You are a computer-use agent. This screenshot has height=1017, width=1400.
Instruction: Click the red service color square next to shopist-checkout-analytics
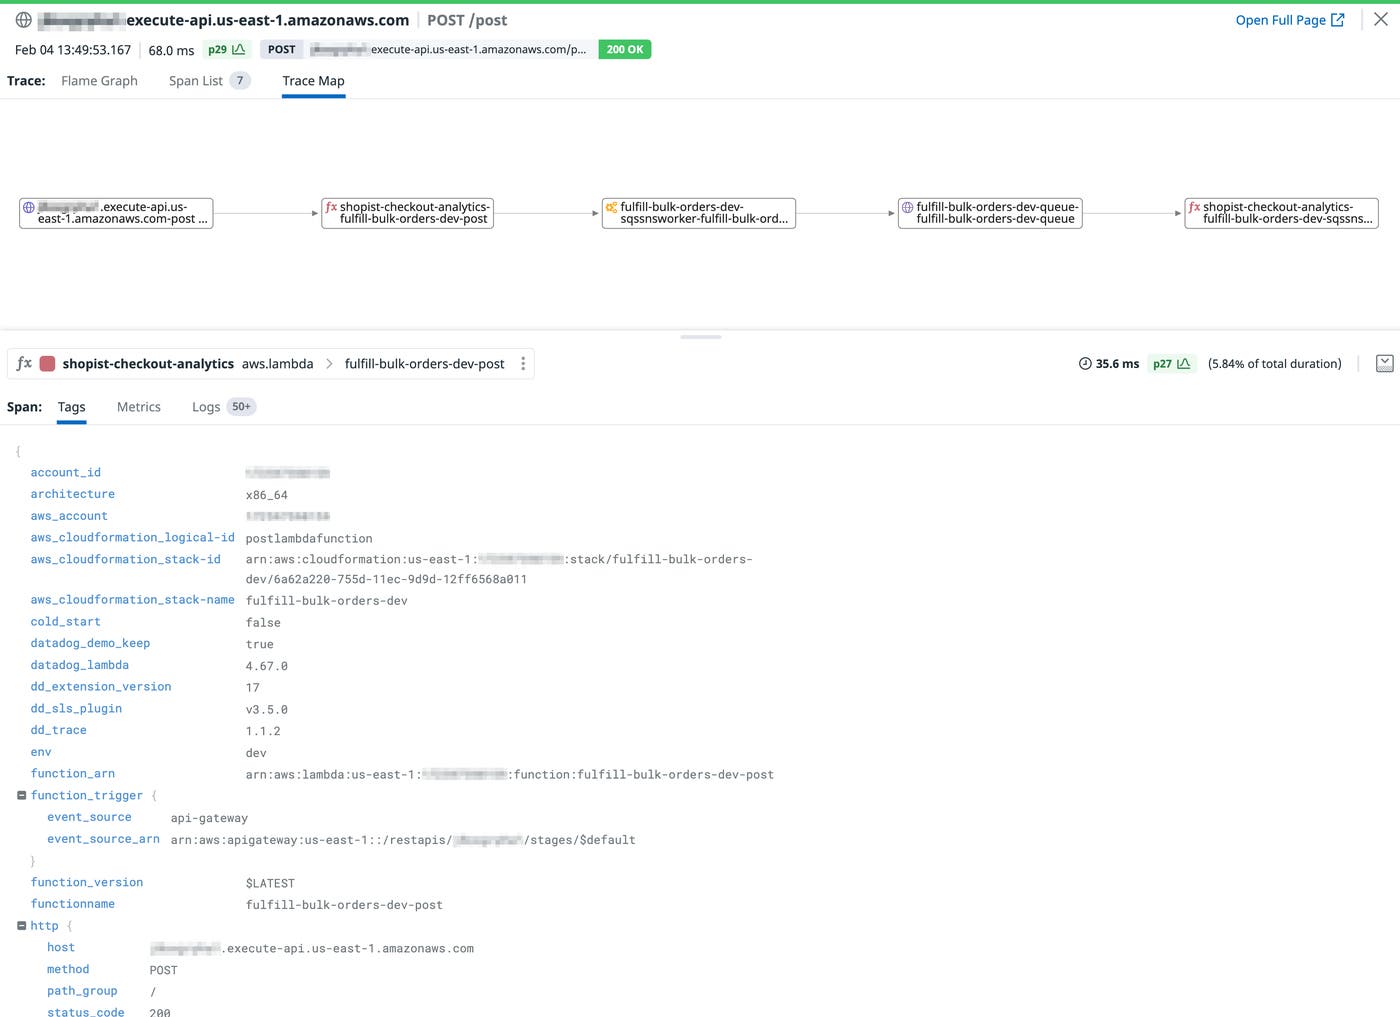(x=47, y=363)
